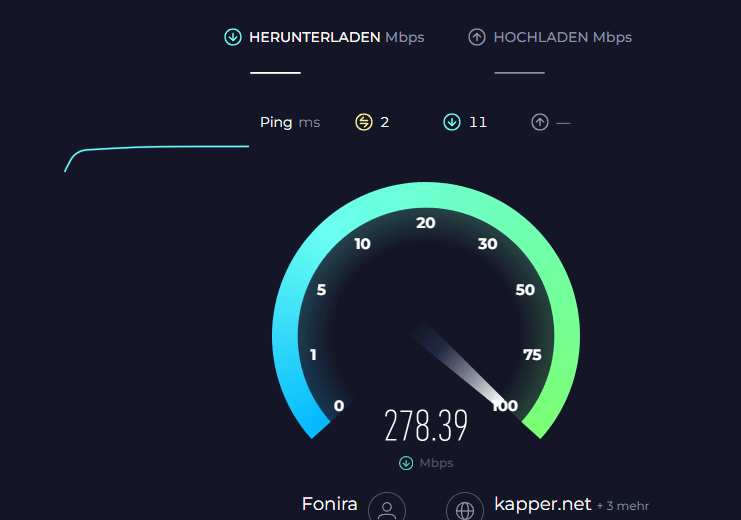This screenshot has height=520, width=741.
Task: Click the download ping arrow icon
Action: (452, 122)
